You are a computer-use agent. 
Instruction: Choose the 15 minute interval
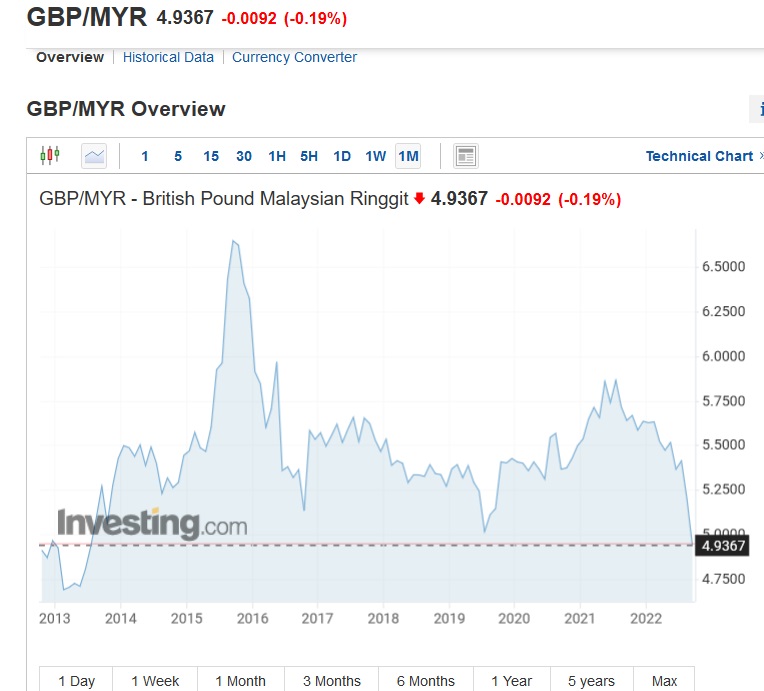[211, 156]
